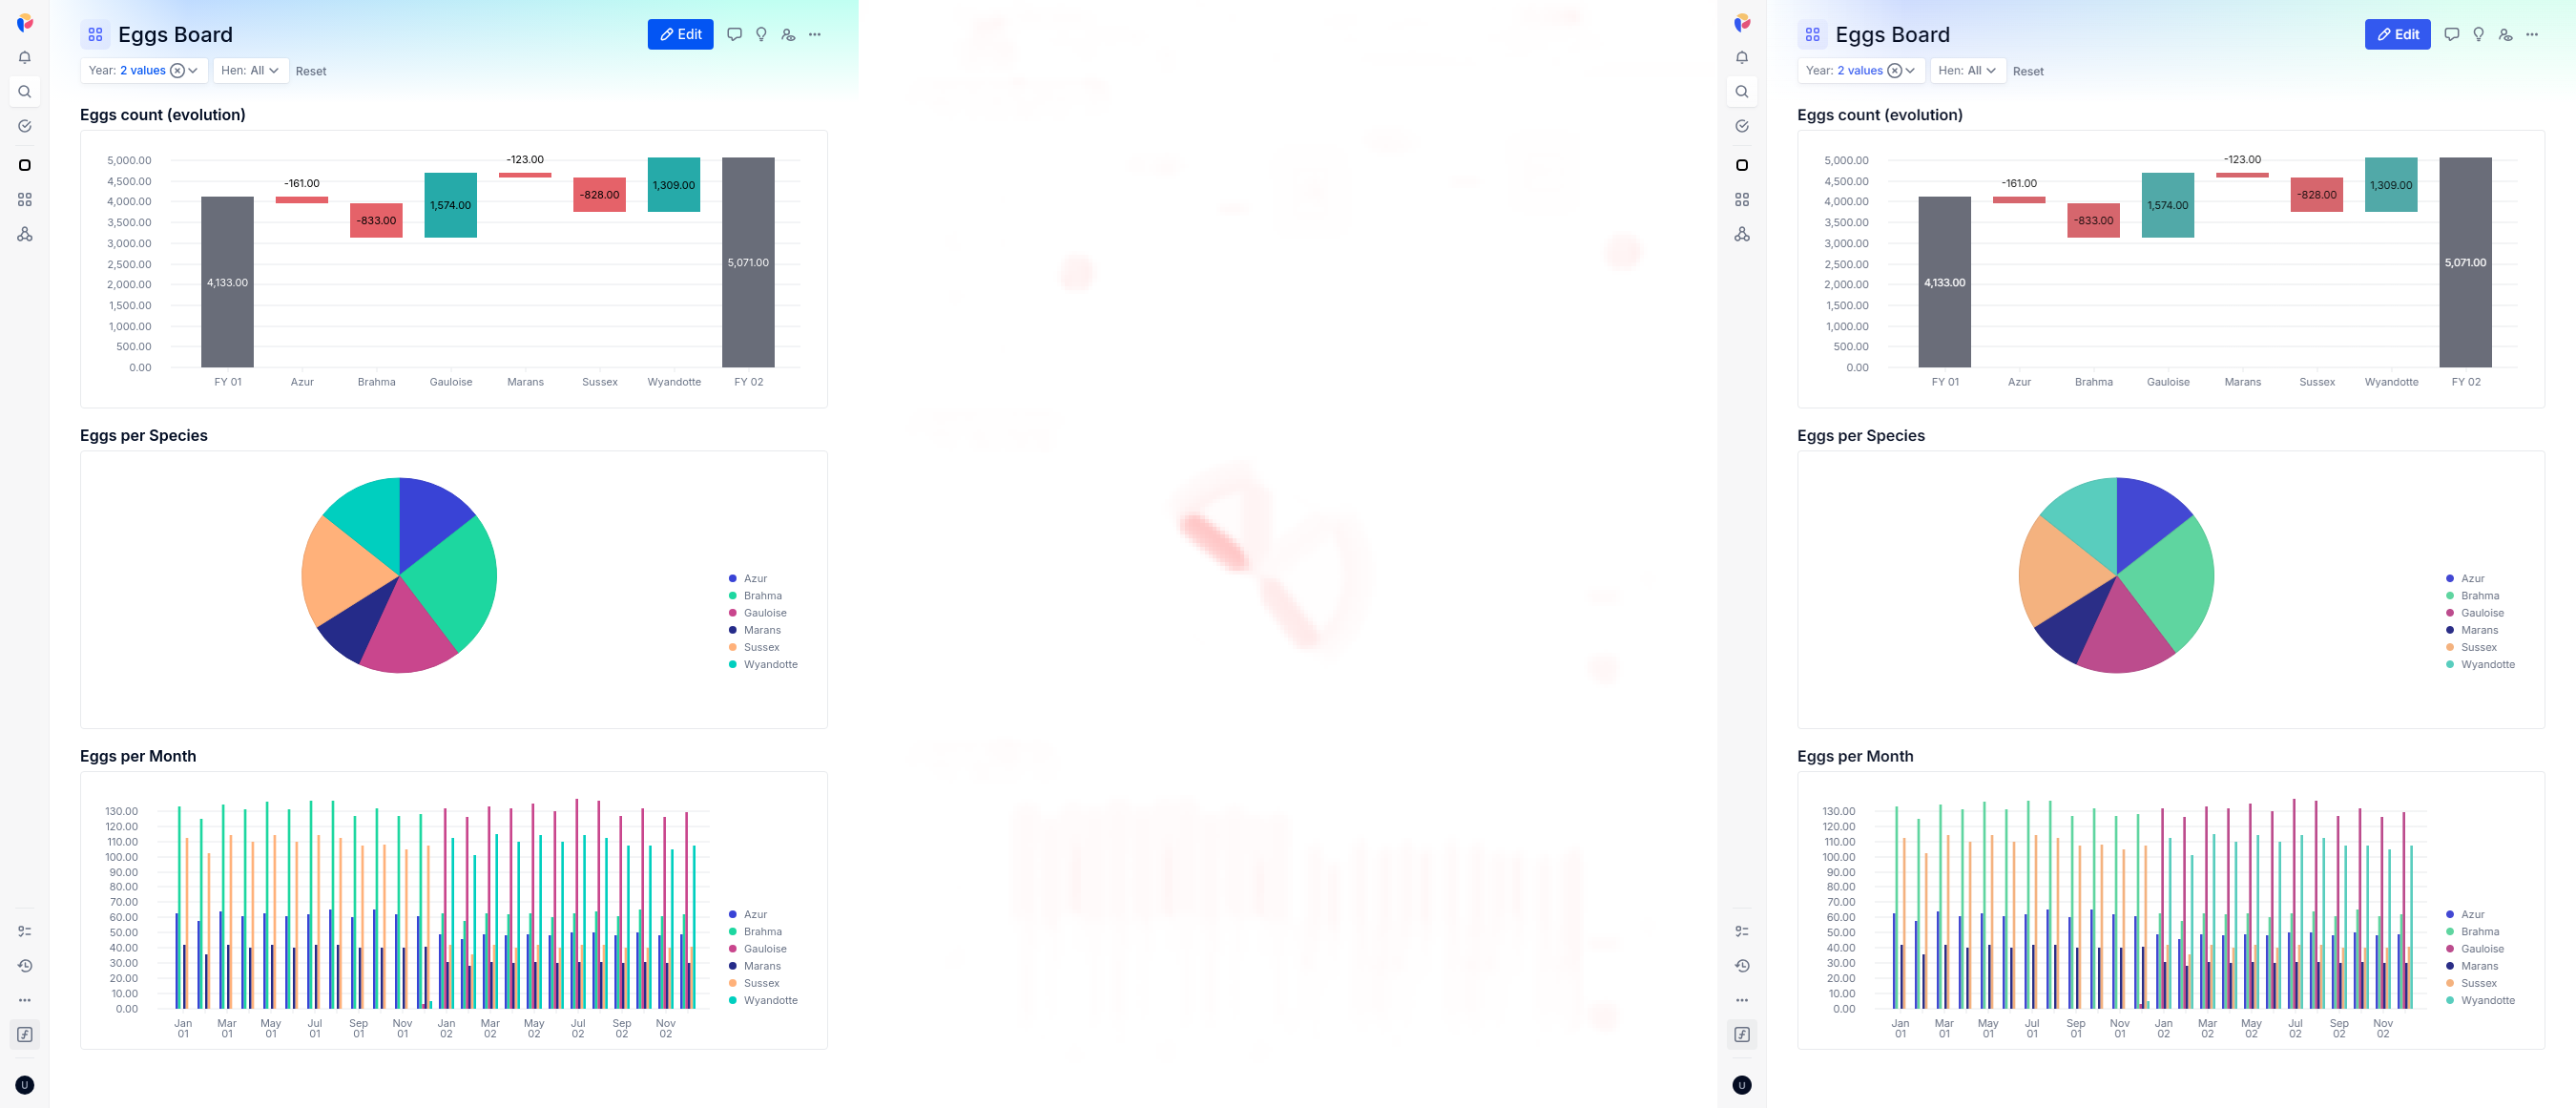The width and height of the screenshot is (2576, 1108).
Task: Open the model graph nodes icon in left sidebar
Action: 25,234
